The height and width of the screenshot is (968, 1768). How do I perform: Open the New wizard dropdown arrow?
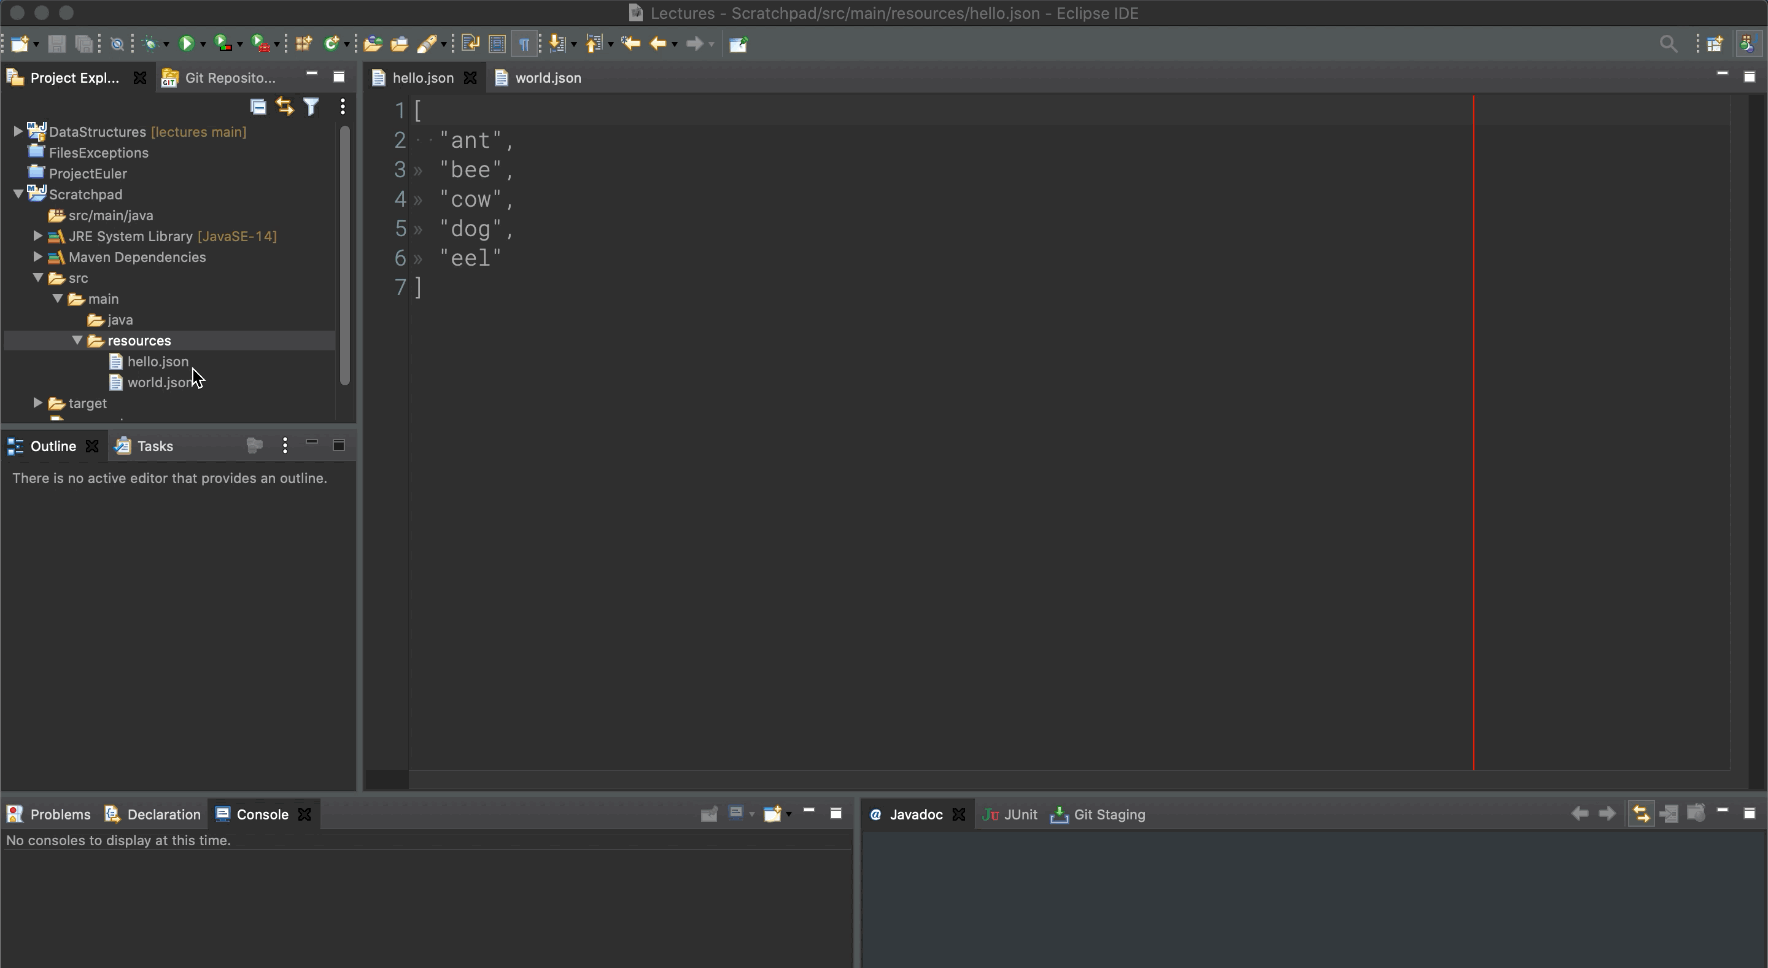36,45
